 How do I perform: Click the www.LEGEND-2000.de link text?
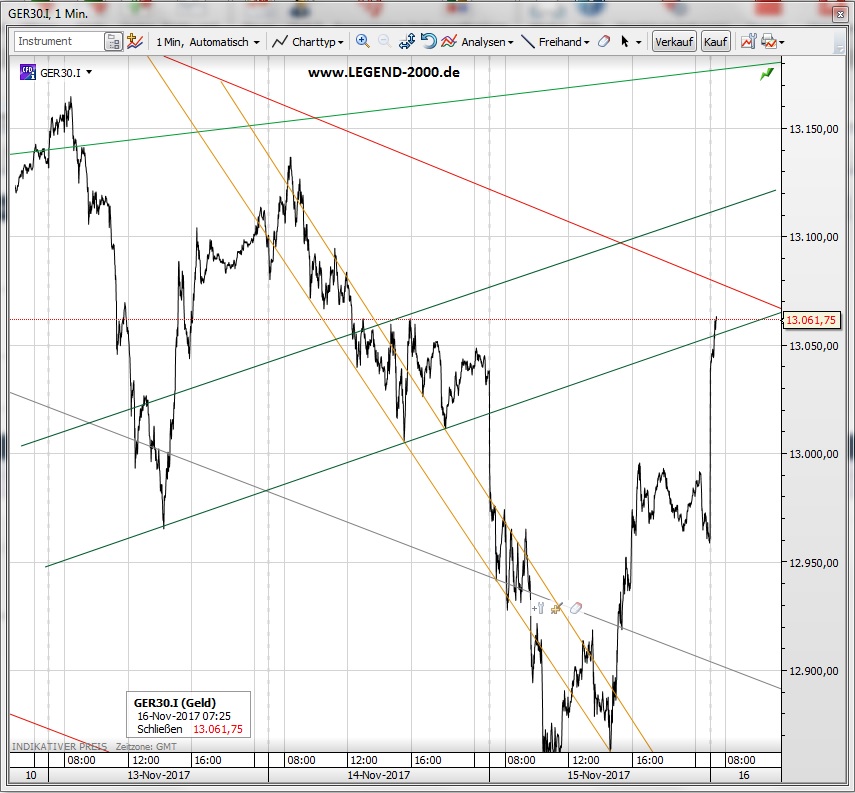[x=384, y=73]
